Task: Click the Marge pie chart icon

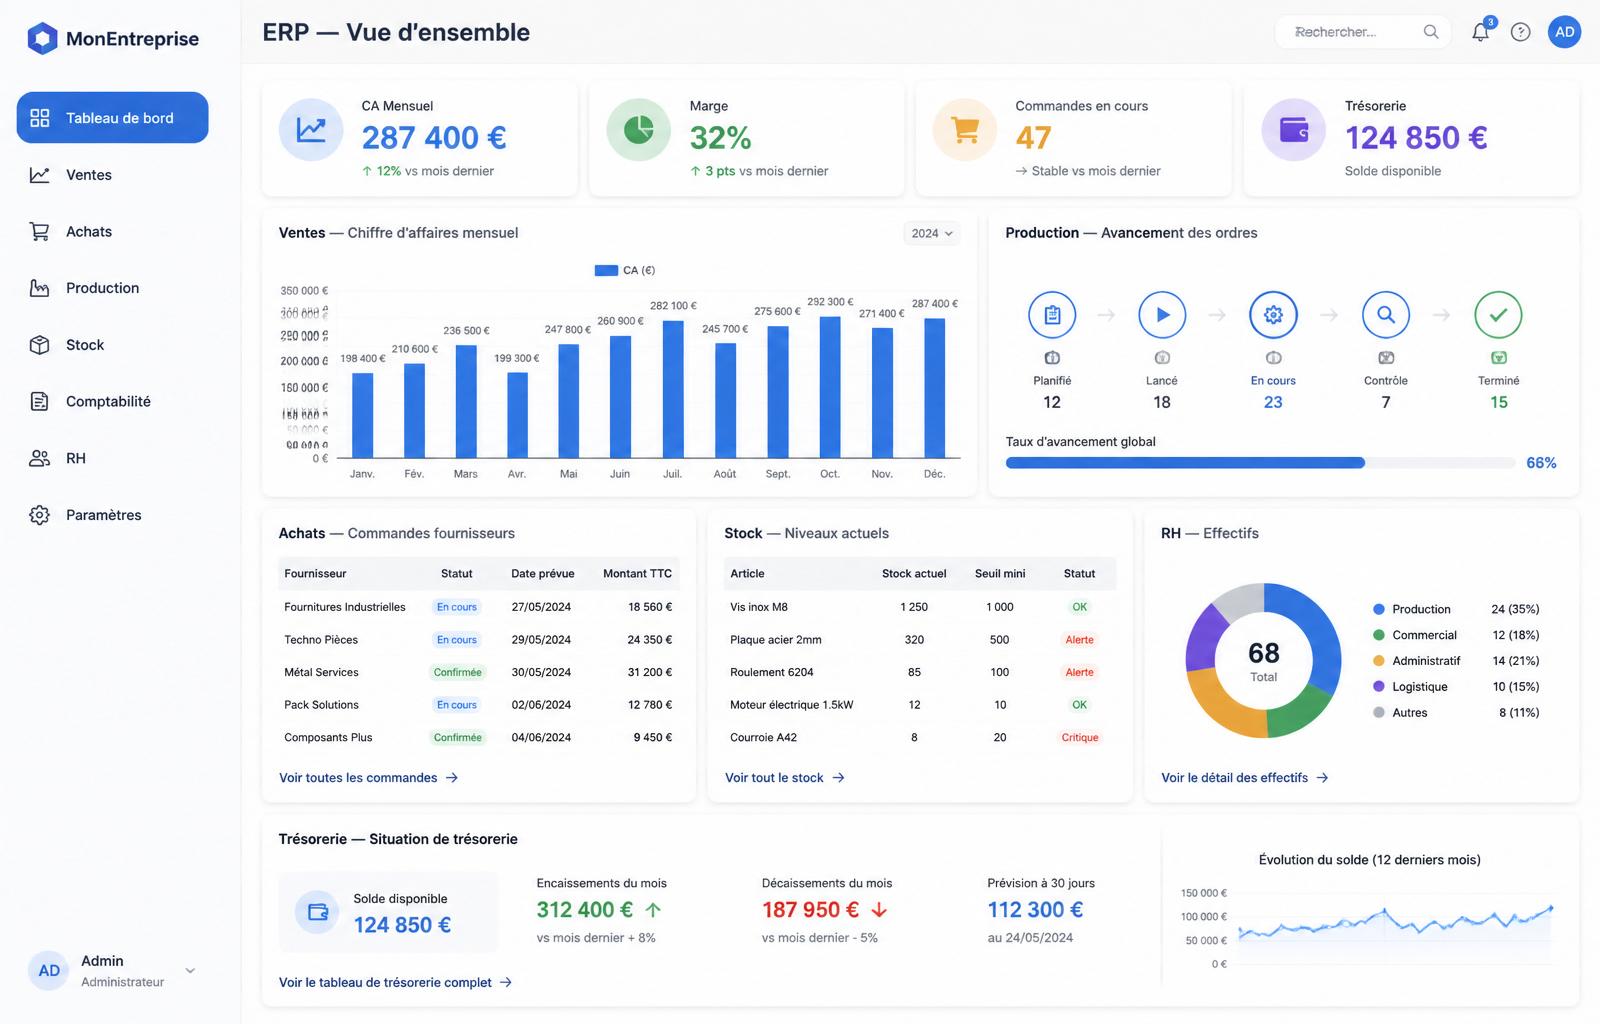Action: tap(639, 130)
